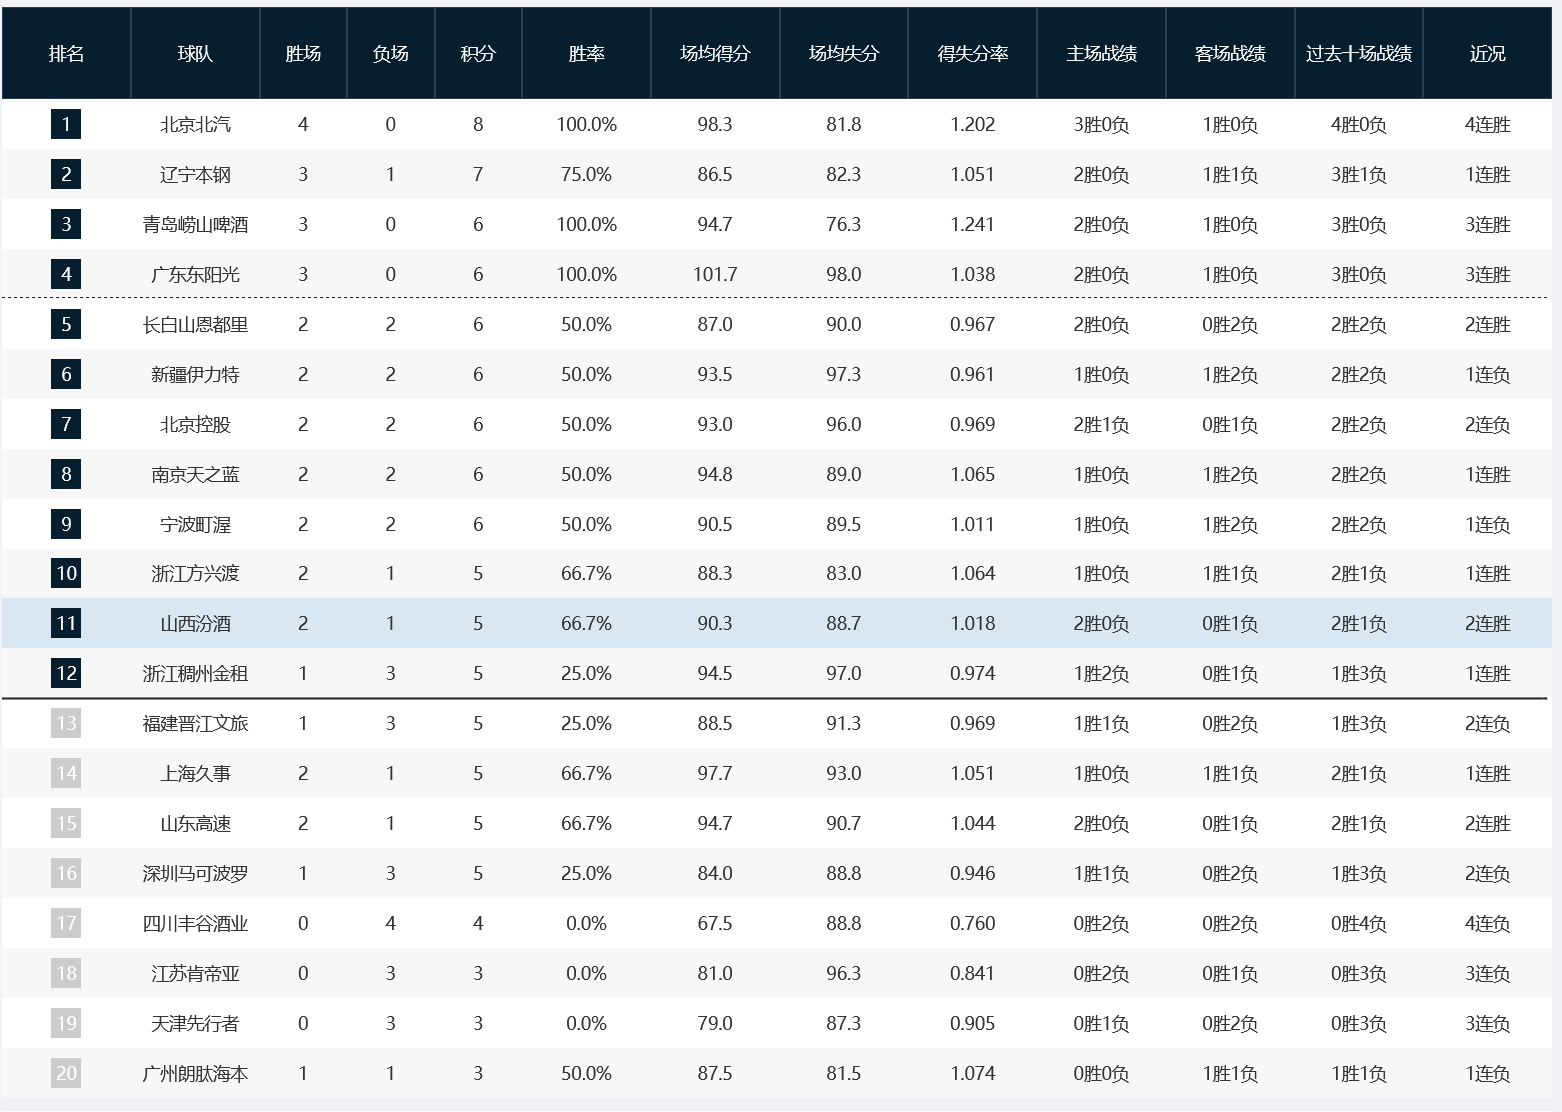
Task: Click the 新疆伊力特 team name
Action: tap(195, 374)
